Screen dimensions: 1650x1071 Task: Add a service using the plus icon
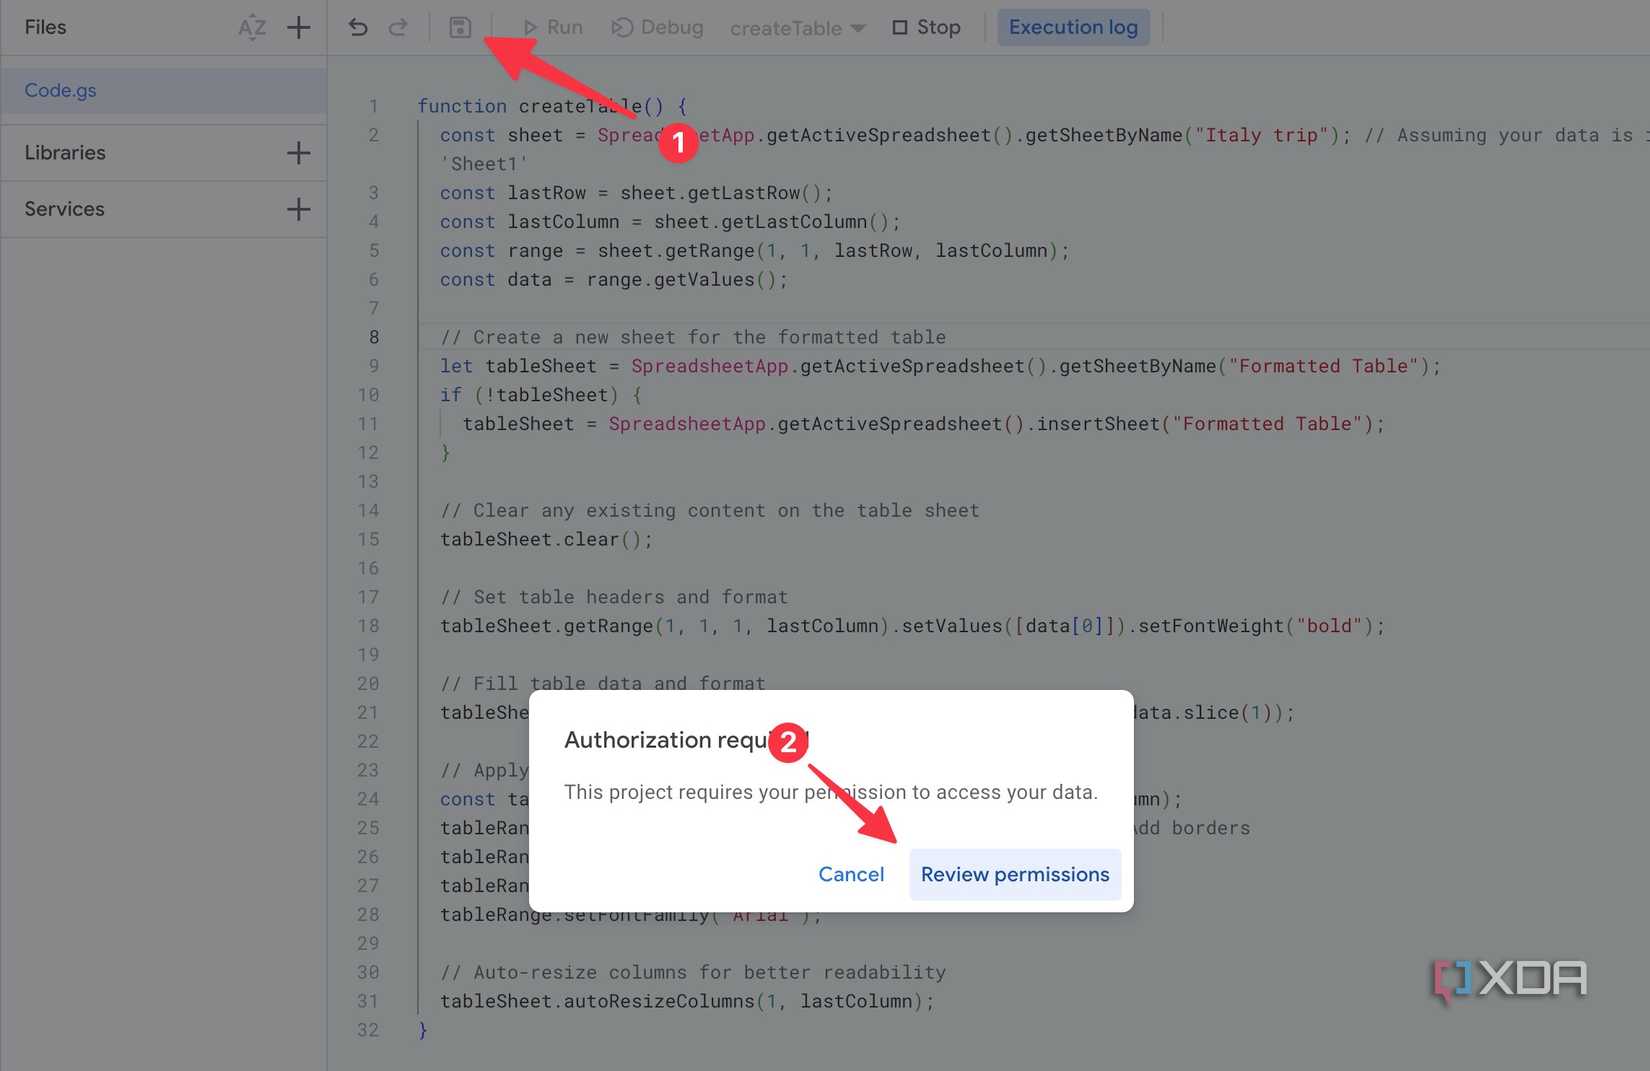click(297, 209)
